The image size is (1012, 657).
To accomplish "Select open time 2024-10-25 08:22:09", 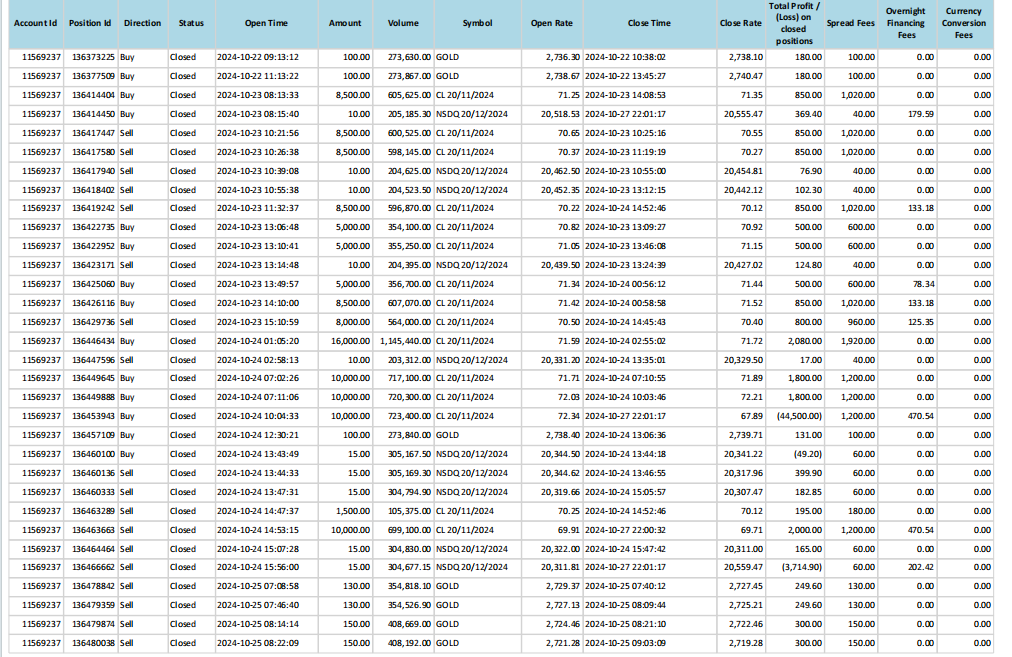I will (258, 643).
